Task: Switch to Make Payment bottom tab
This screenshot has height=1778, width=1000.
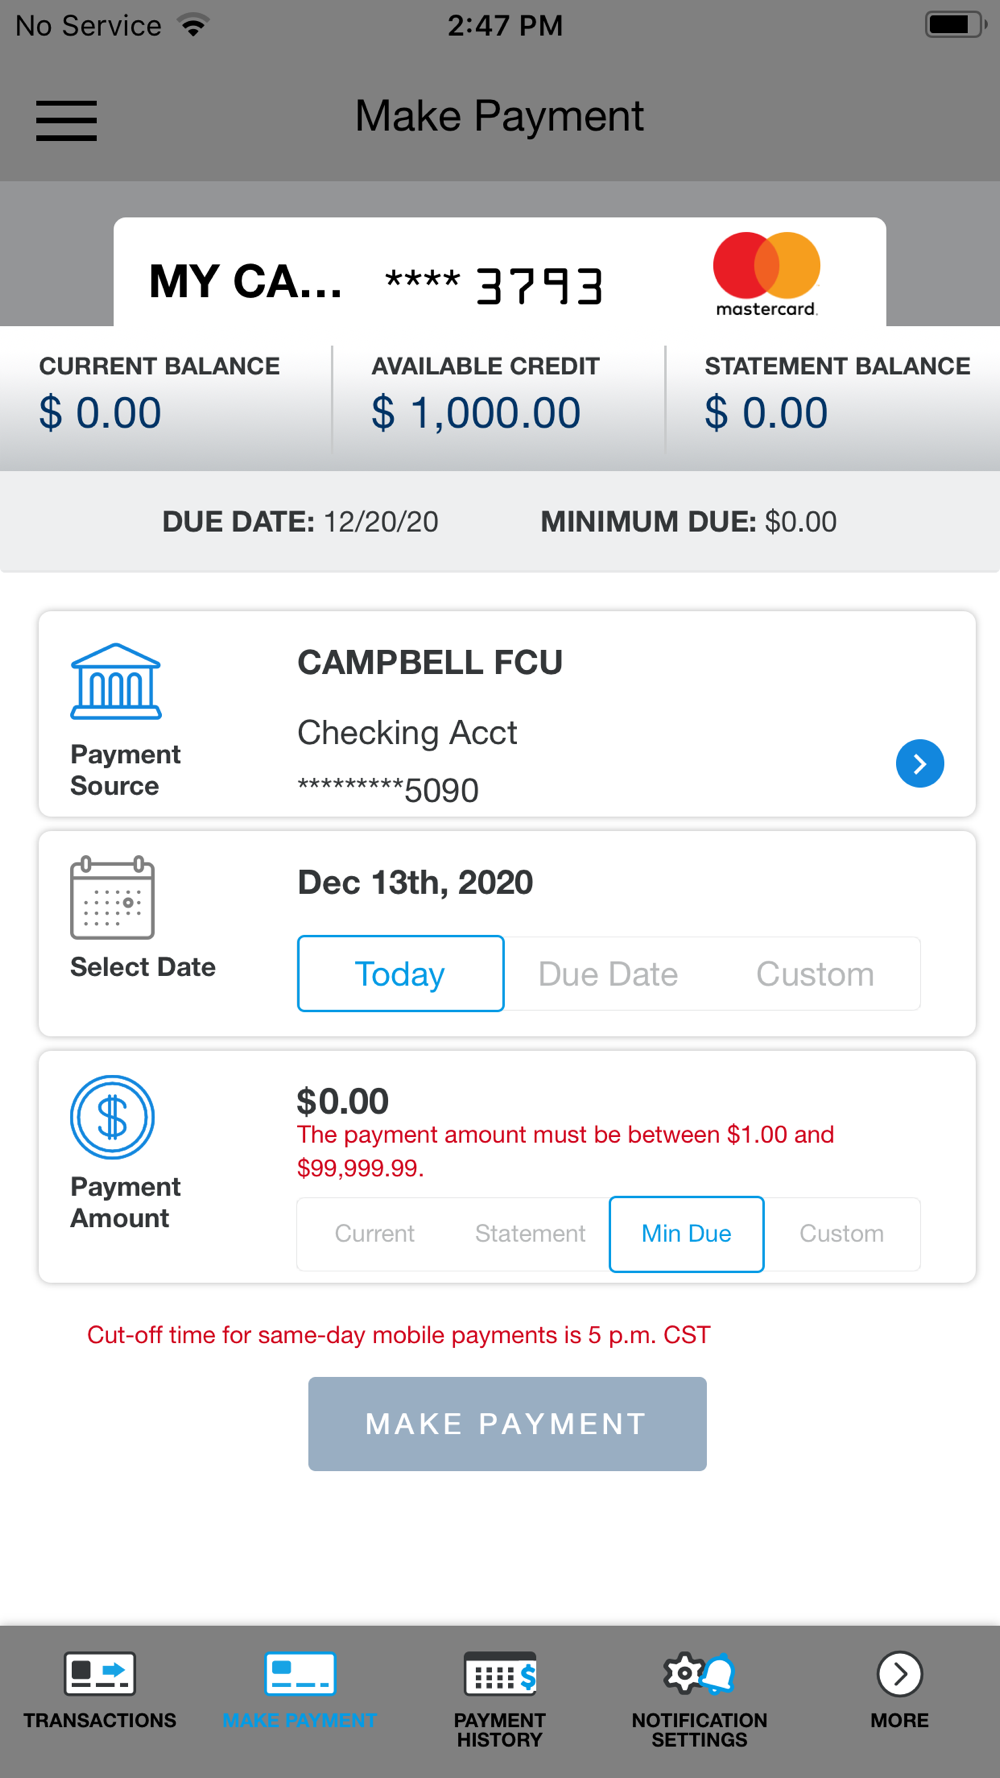Action: [x=300, y=1674]
